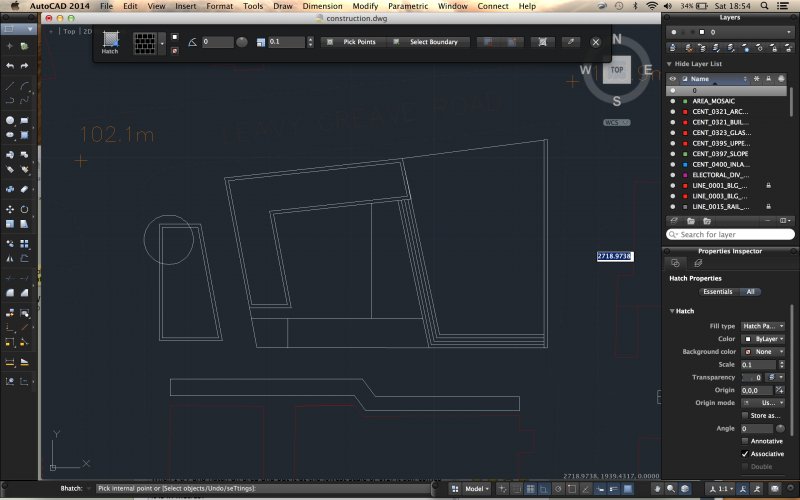The width and height of the screenshot is (800, 500).
Task: Click the Hatch icon in the hatch toolbar
Action: [110, 42]
